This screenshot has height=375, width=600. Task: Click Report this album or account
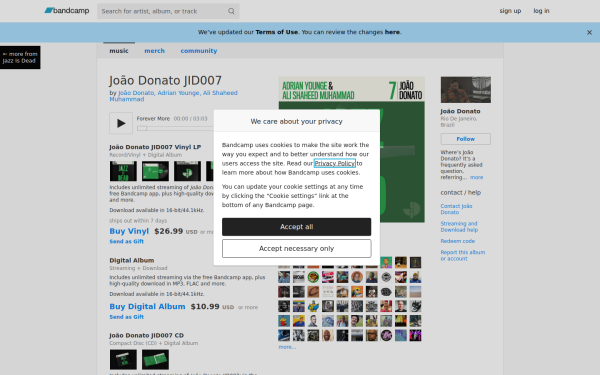click(x=463, y=255)
